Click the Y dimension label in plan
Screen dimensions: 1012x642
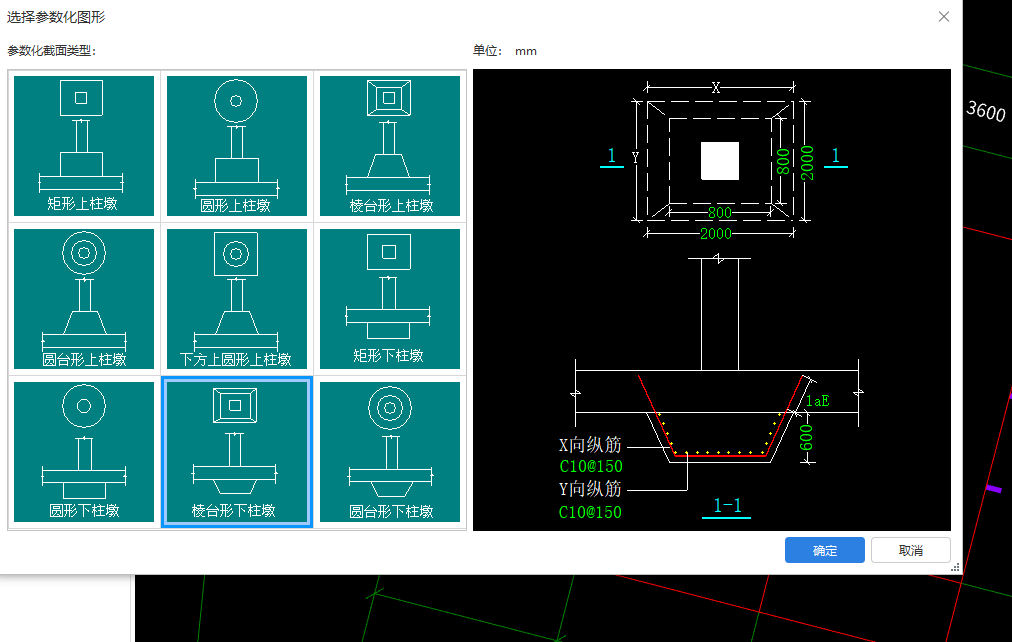click(635, 157)
